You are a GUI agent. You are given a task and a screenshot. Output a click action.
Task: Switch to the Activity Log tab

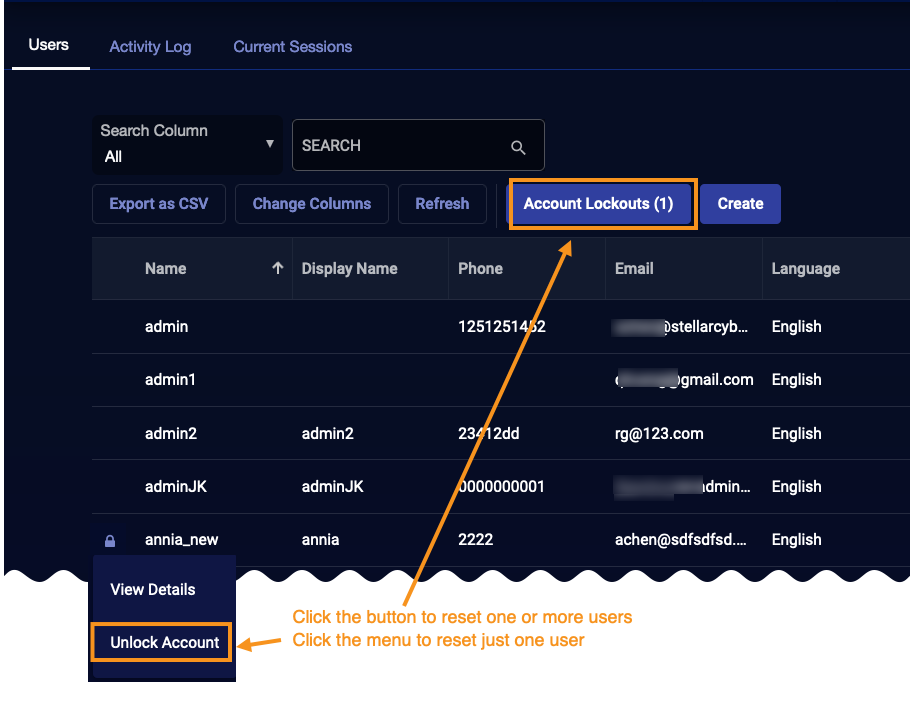[x=150, y=47]
